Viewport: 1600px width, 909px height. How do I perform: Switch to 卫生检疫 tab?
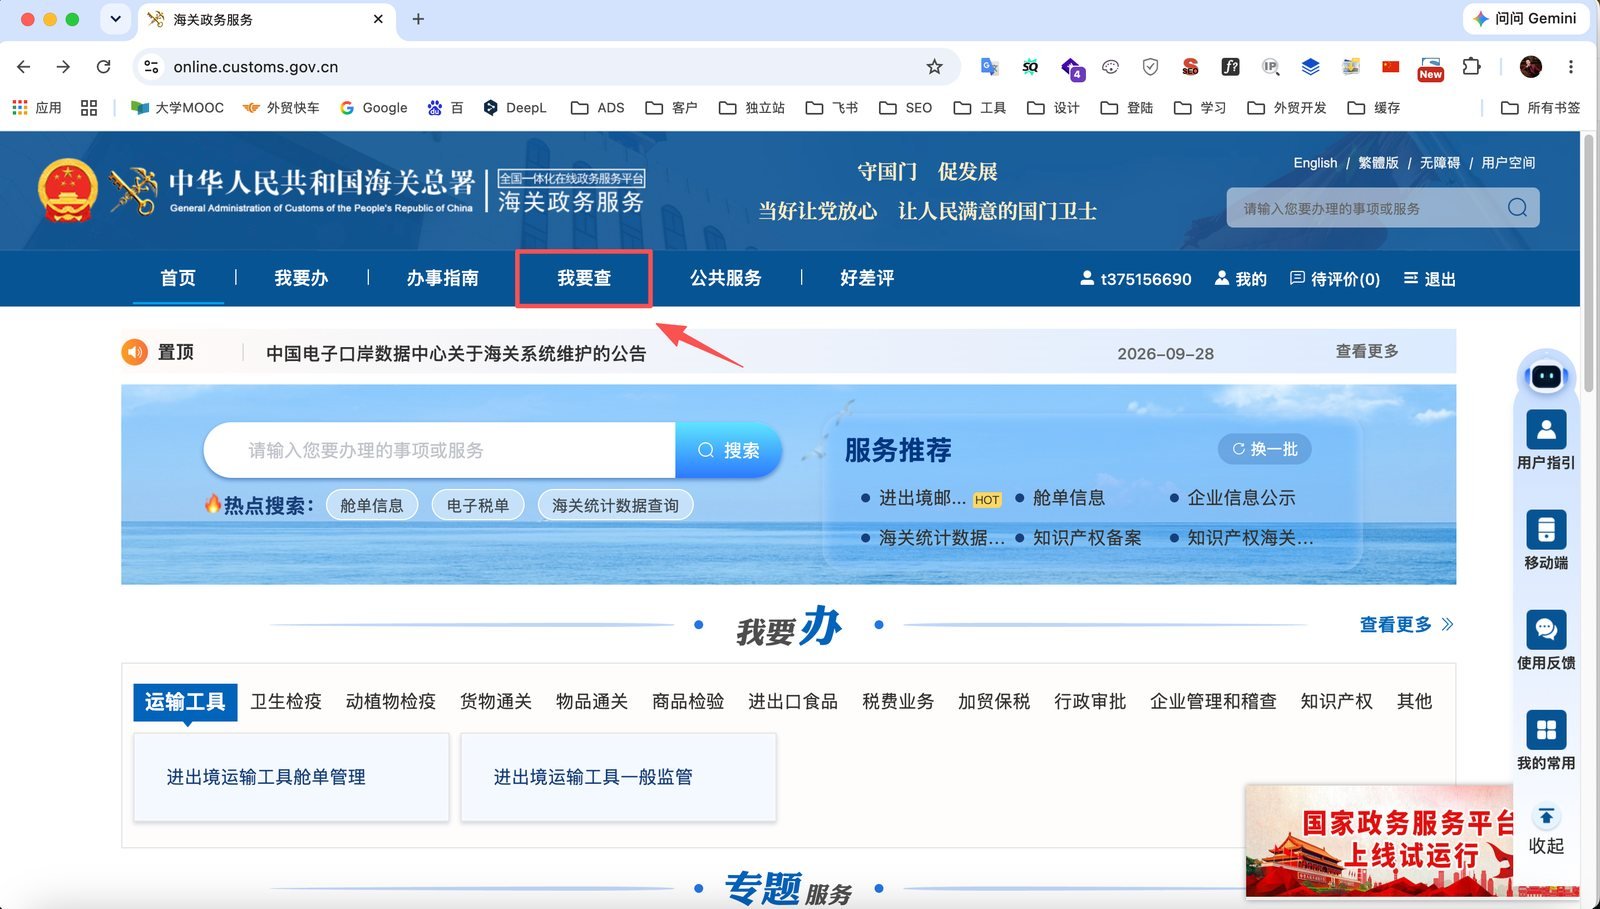(x=286, y=702)
